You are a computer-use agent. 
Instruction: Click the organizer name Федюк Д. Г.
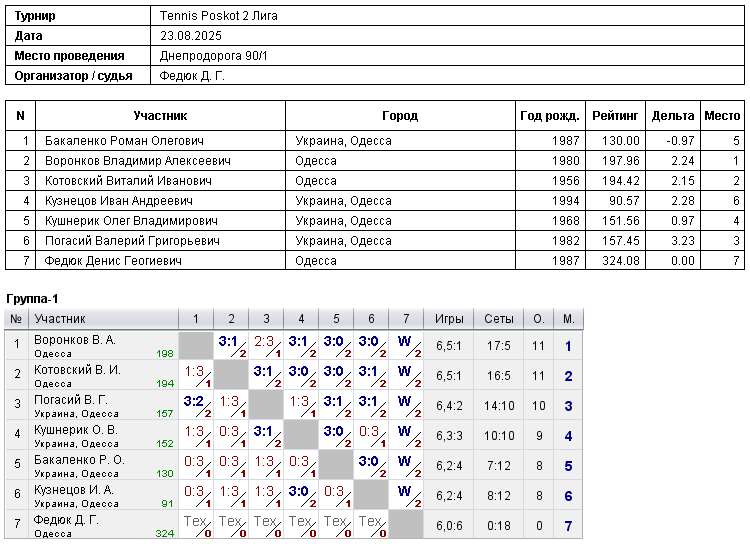tap(192, 76)
